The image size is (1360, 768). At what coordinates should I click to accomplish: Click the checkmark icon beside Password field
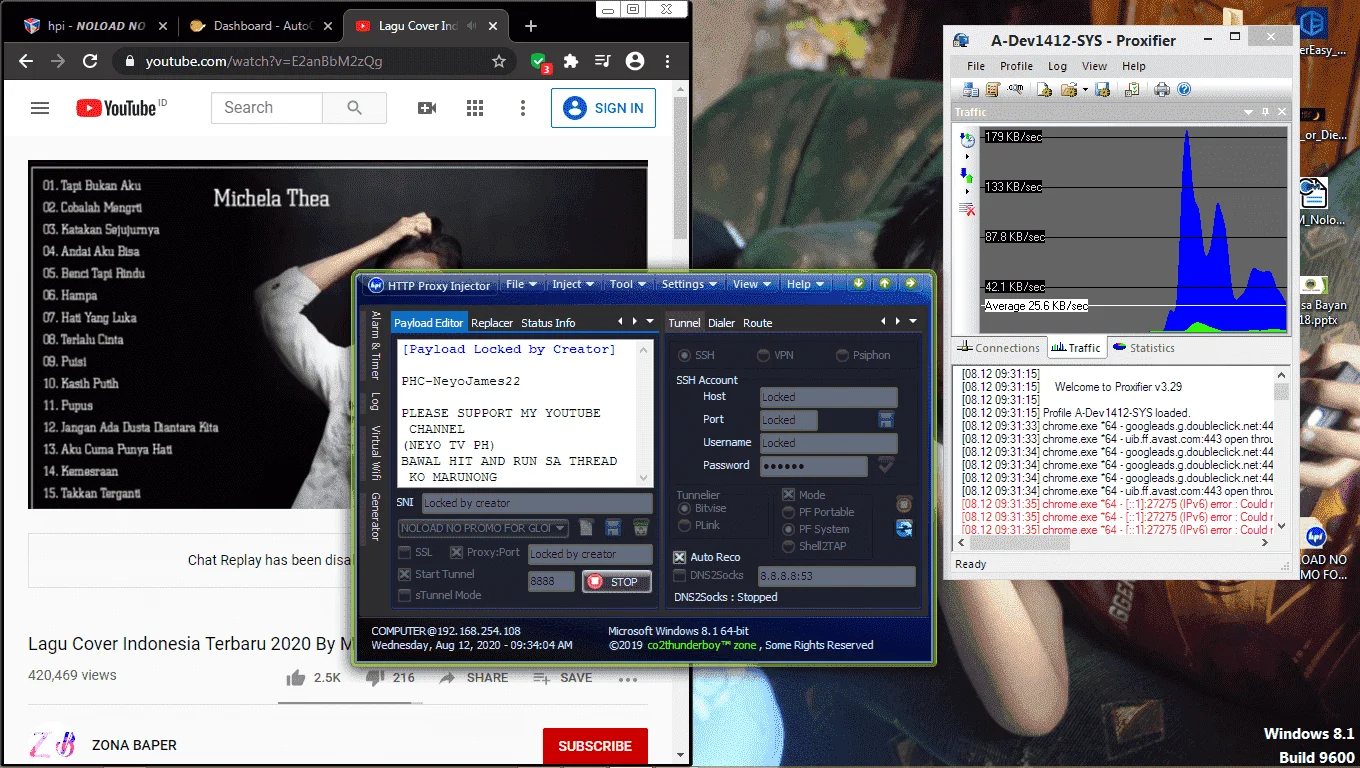pos(885,465)
